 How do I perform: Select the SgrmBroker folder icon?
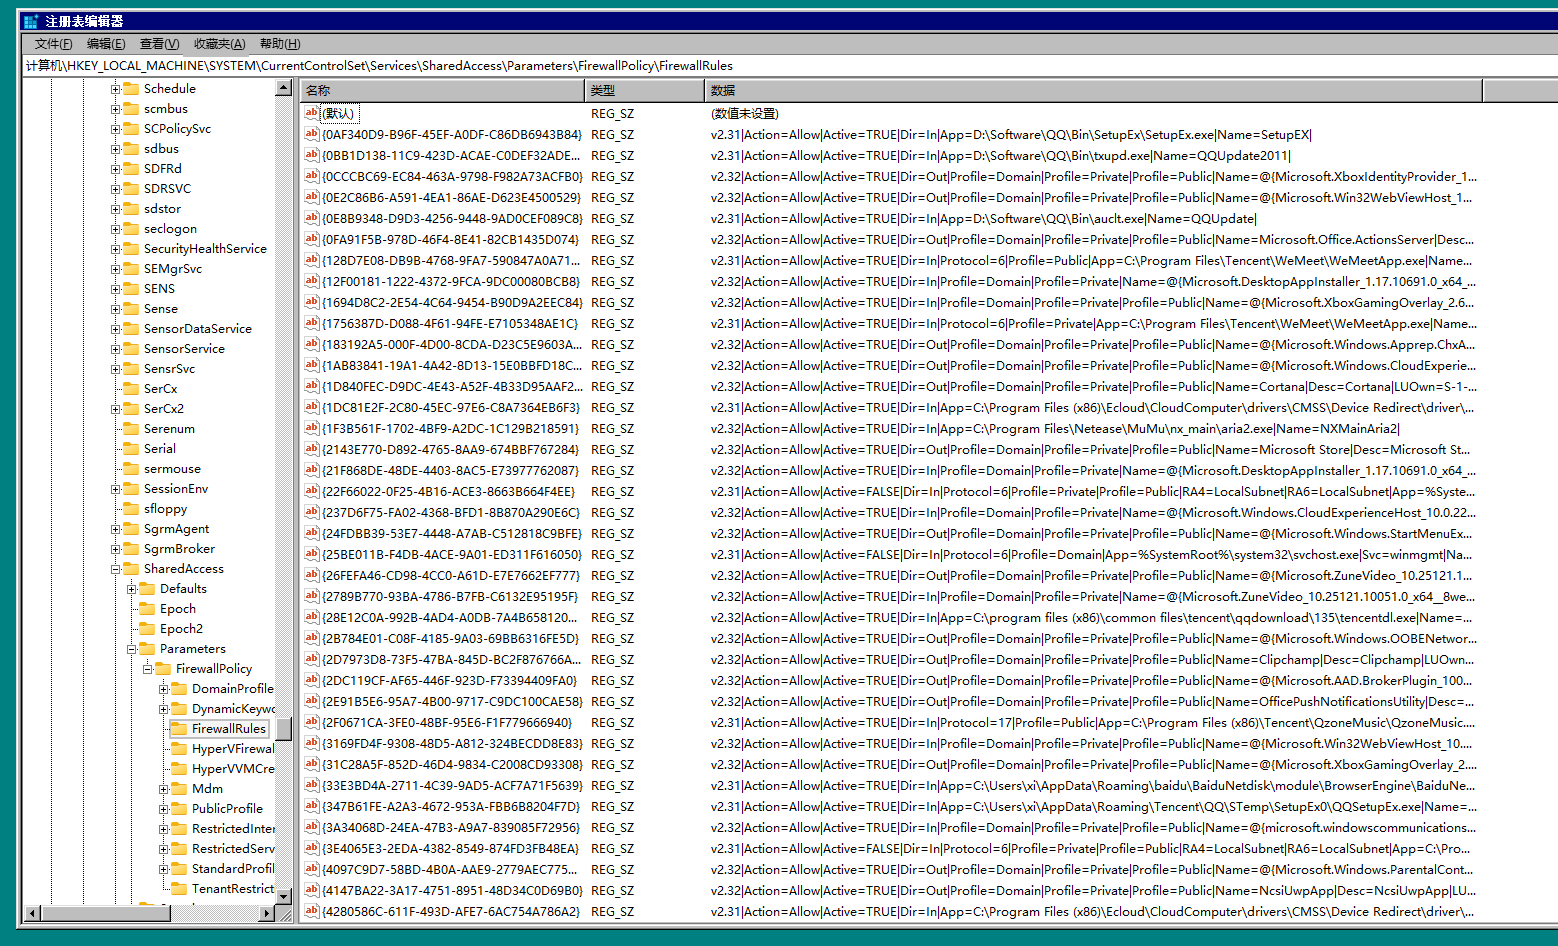point(131,549)
